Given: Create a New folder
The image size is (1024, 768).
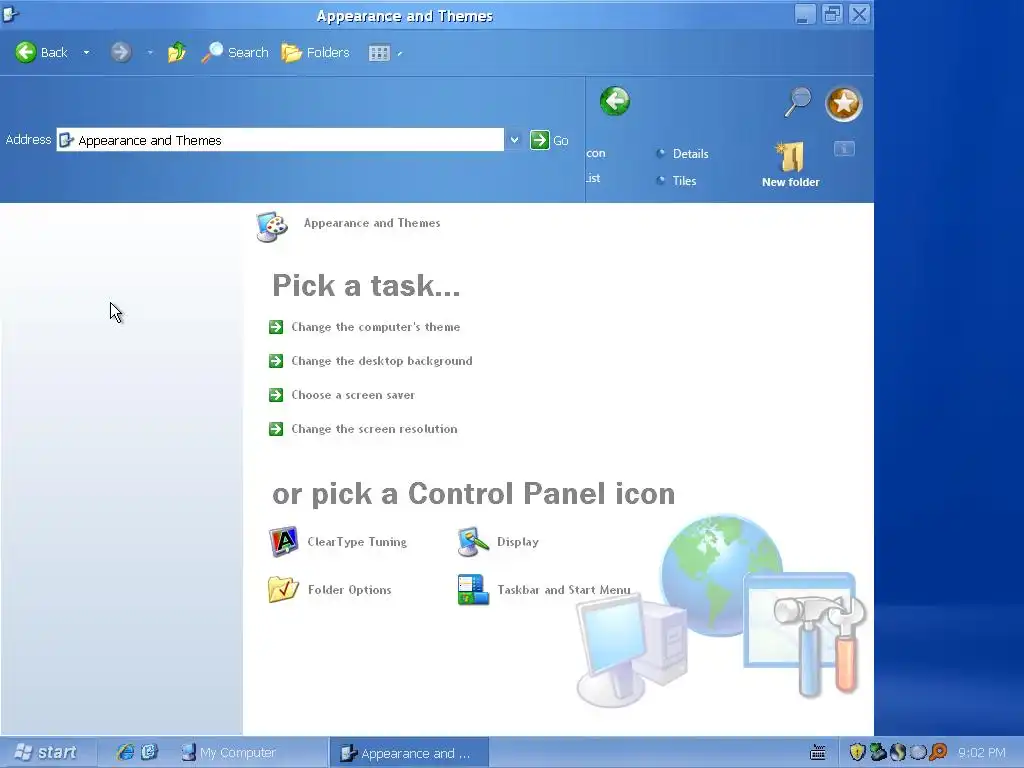Looking at the screenshot, I should (x=790, y=165).
